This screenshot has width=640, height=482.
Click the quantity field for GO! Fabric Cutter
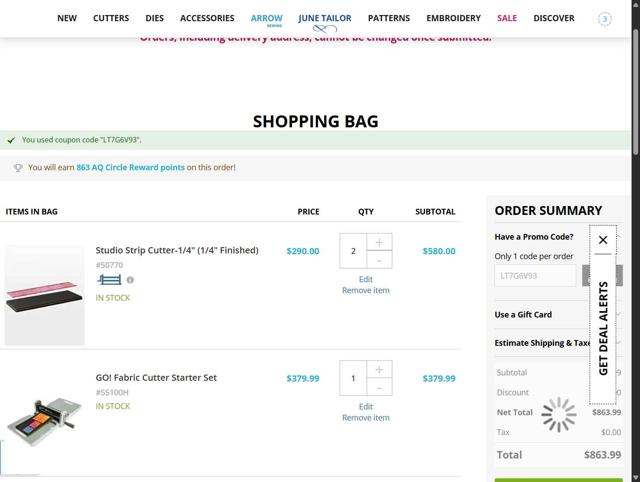tap(353, 378)
